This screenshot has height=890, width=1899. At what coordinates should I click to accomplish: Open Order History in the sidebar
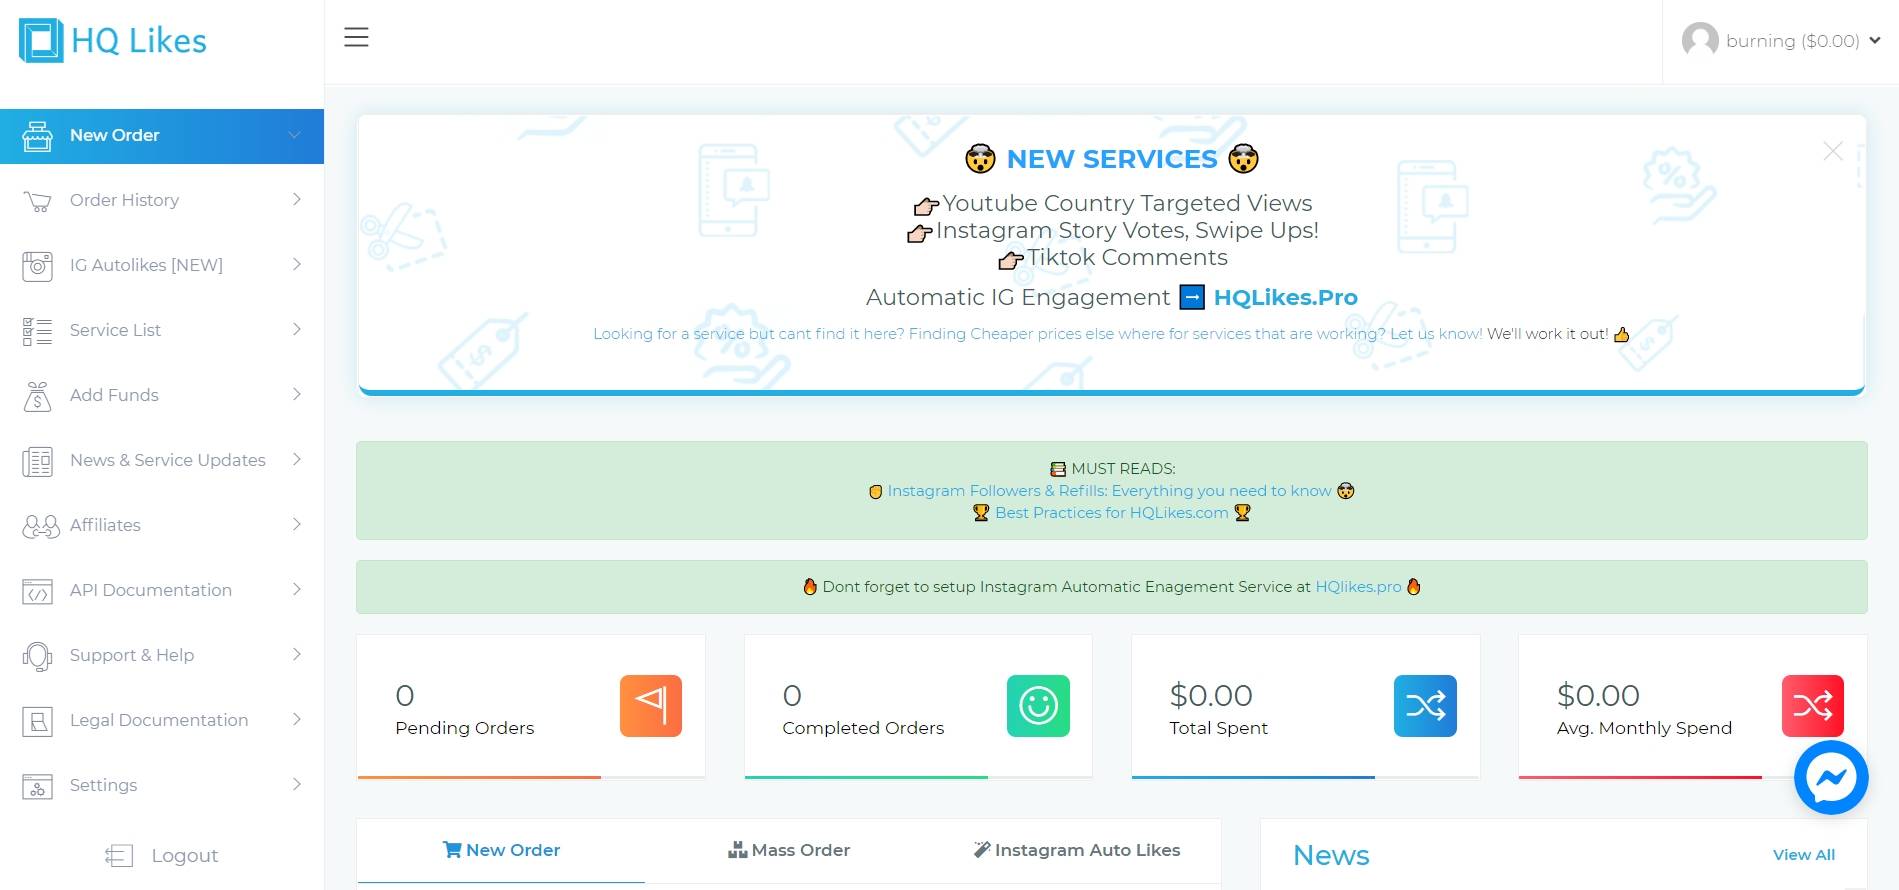pos(162,200)
